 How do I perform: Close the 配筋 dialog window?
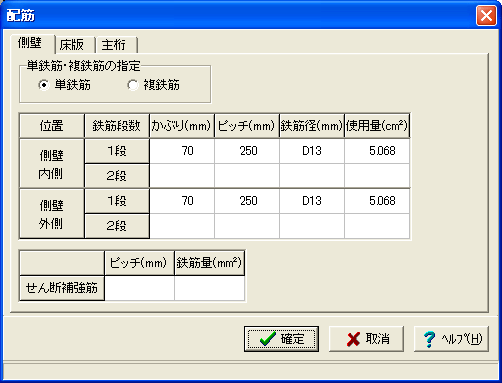[x=486, y=16]
